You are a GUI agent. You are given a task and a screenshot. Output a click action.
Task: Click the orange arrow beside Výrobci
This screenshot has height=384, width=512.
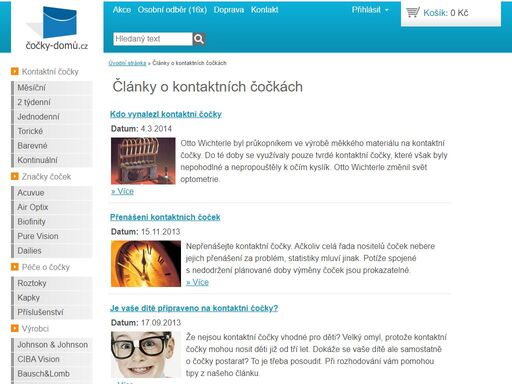(x=15, y=328)
